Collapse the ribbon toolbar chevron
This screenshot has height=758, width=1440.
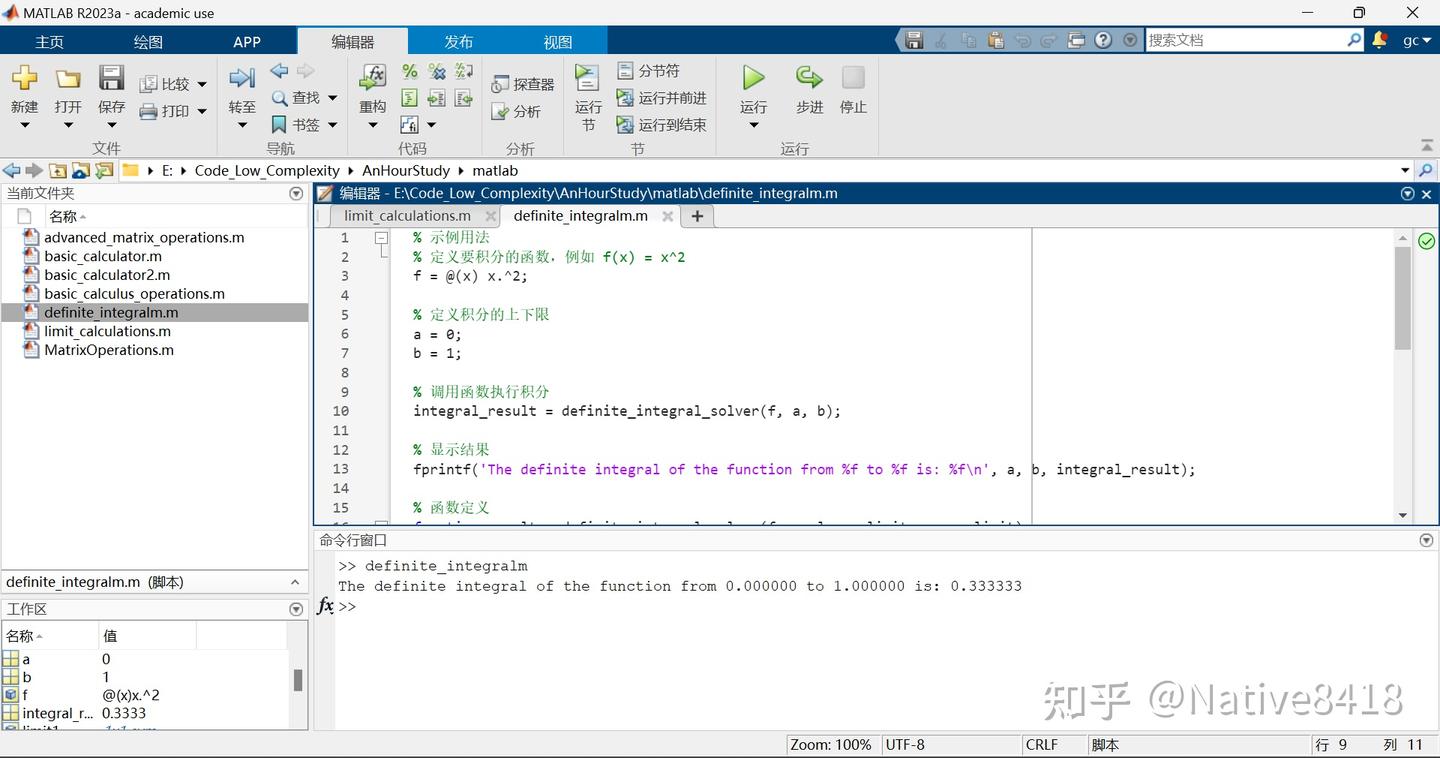point(1425,143)
